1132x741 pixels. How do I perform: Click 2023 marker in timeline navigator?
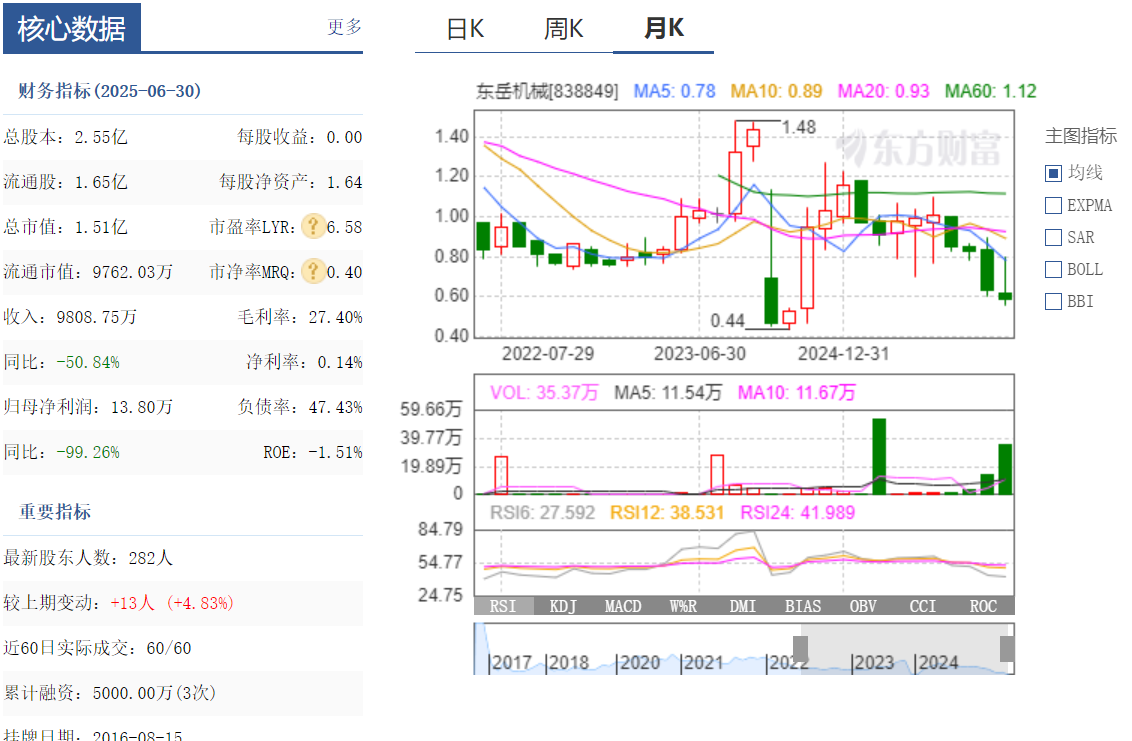873,662
